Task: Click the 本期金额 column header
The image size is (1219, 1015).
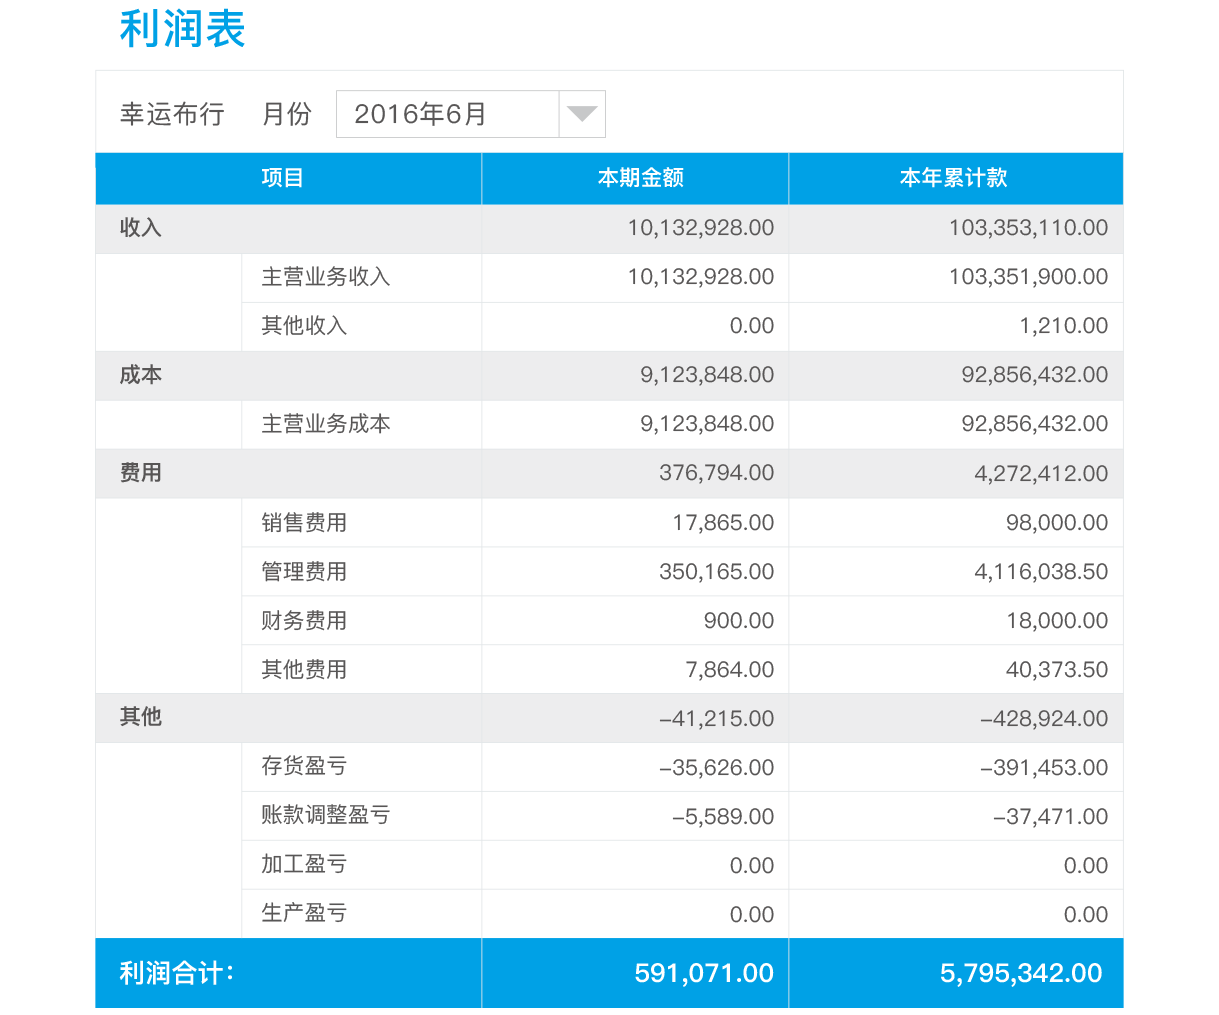Action: (640, 178)
